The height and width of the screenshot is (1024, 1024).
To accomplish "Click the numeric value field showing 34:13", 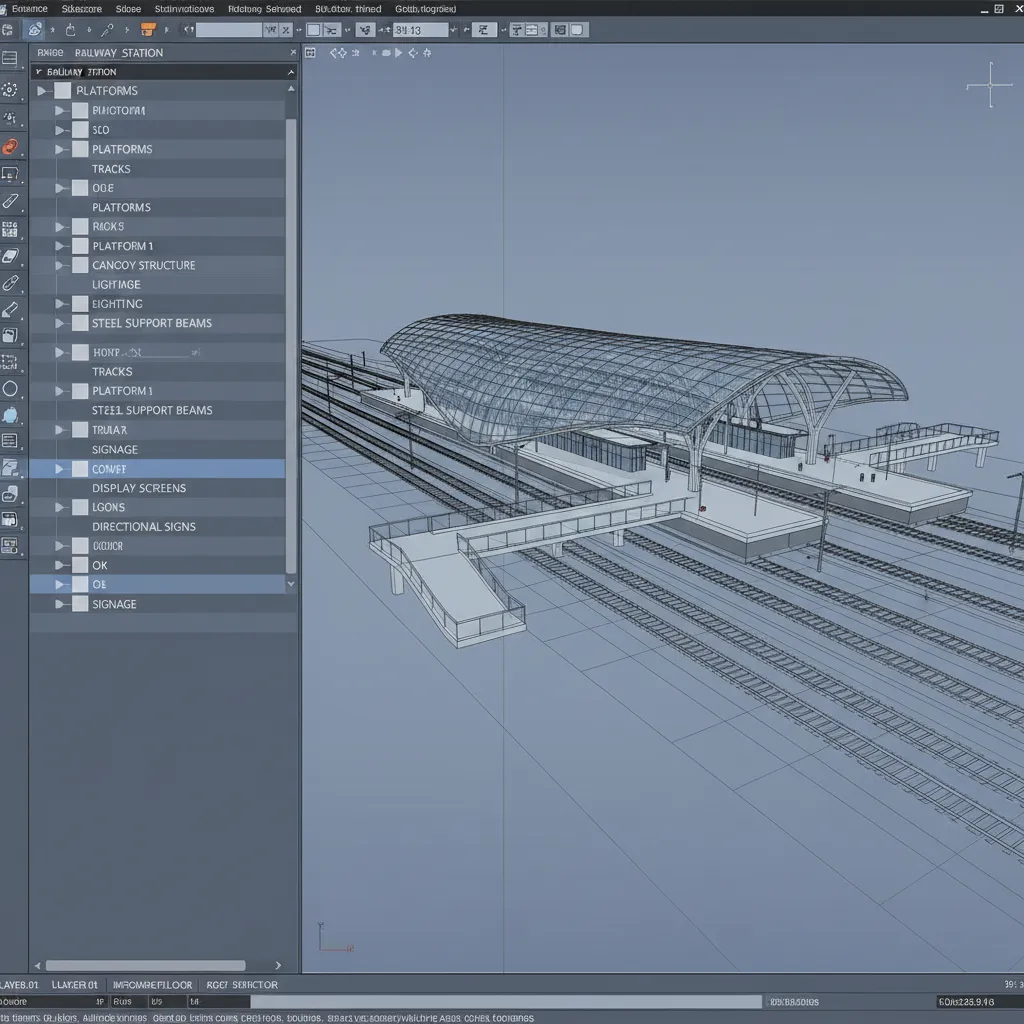I will tap(419, 29).
